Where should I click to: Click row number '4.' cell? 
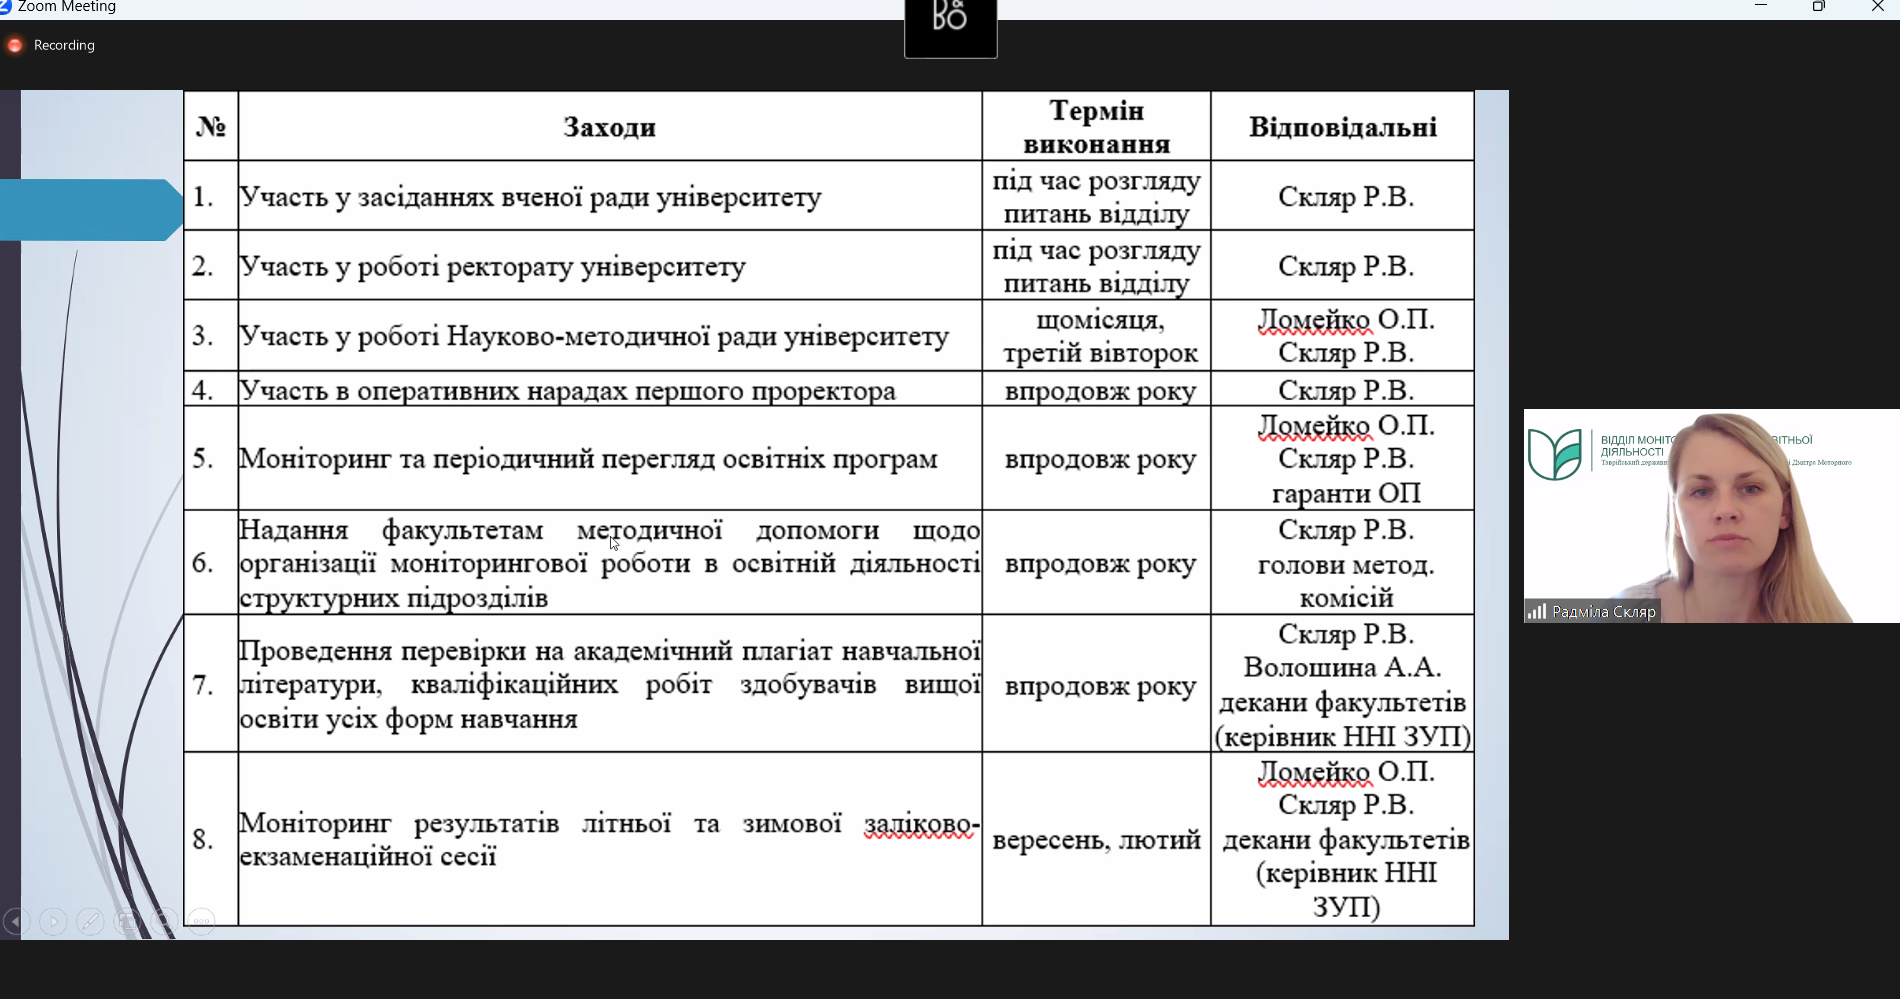click(203, 390)
